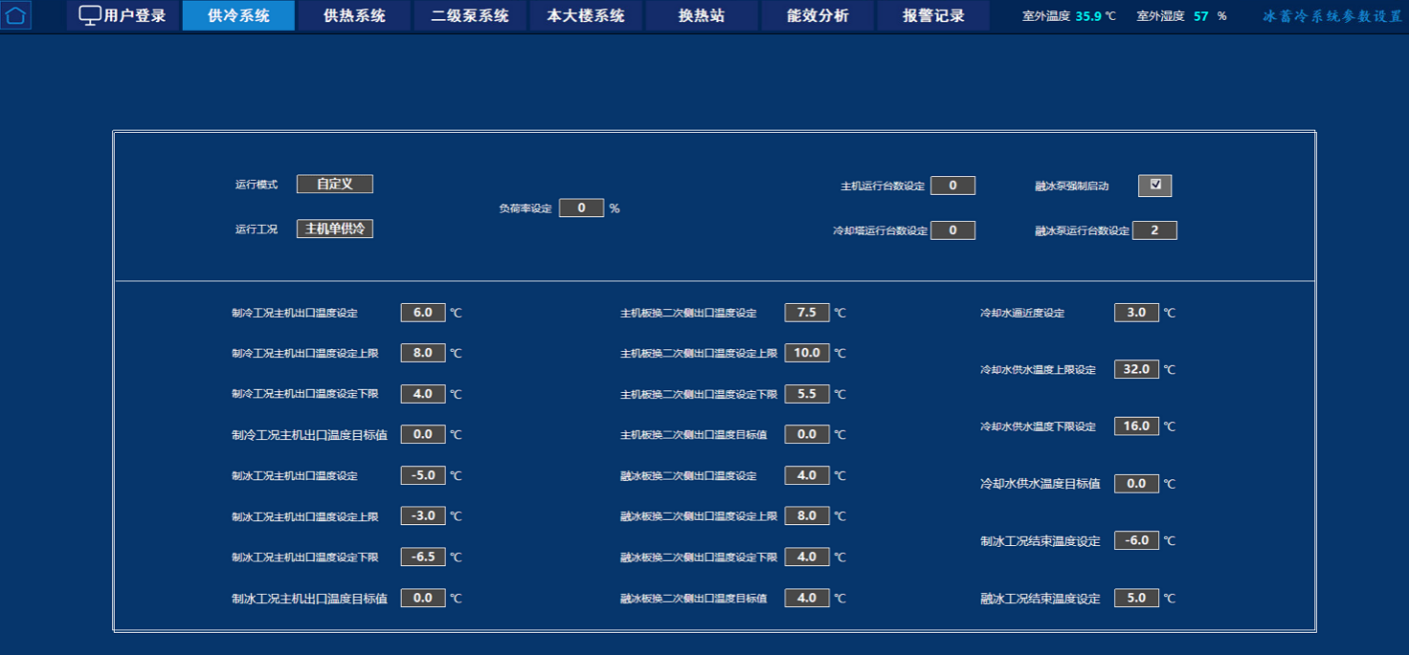This screenshot has width=1409, height=655.
Task: Edit the 主机运行台数设定 value box
Action: tap(953, 185)
